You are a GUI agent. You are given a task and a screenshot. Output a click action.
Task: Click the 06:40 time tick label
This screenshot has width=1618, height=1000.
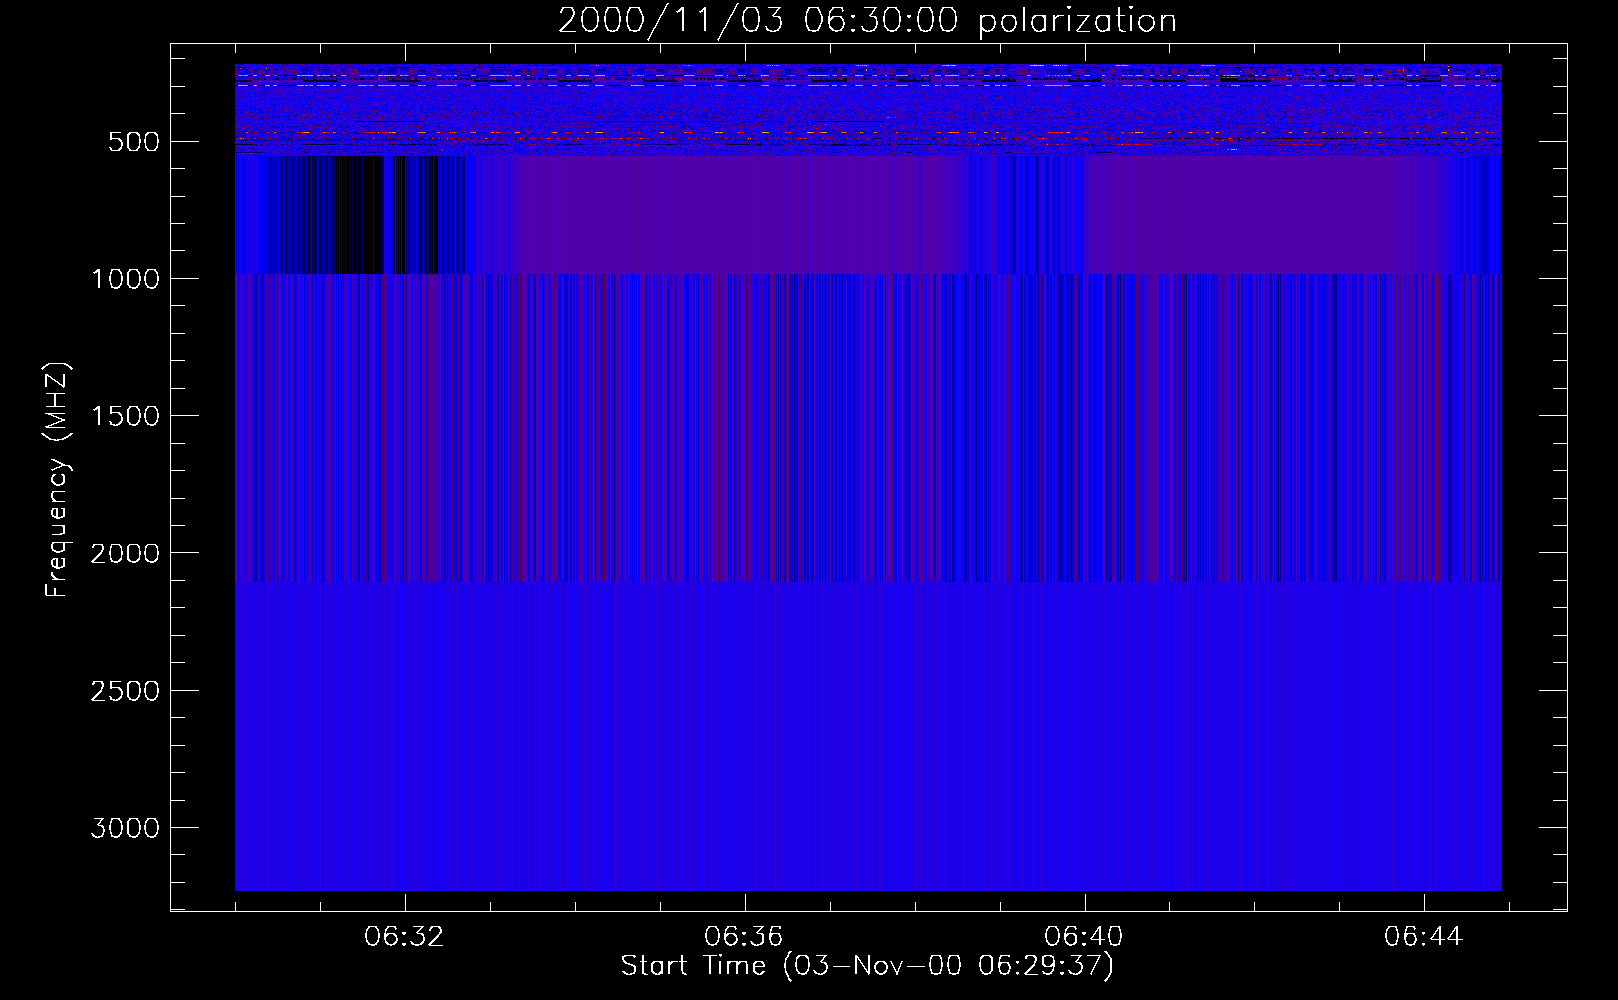point(1084,937)
